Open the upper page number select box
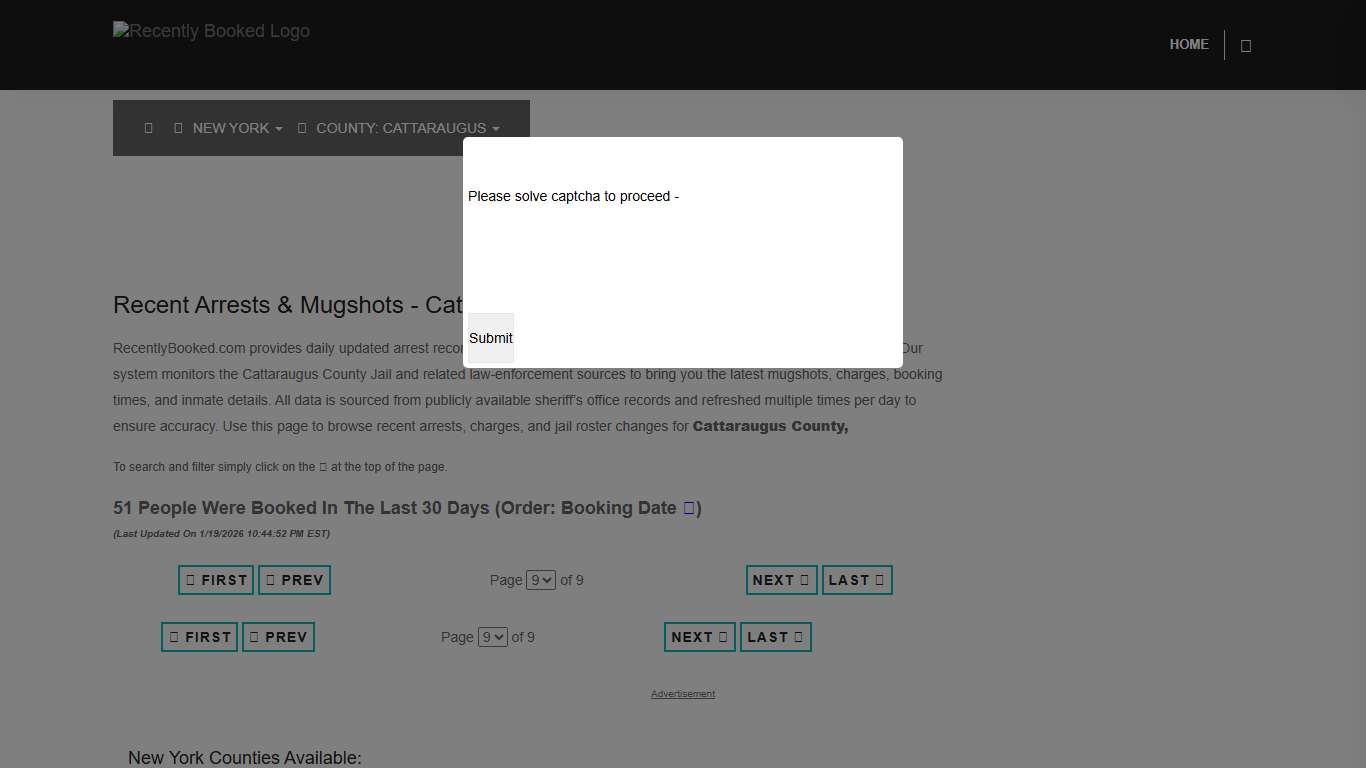Screen dimensions: 1366x768 coord(541,580)
